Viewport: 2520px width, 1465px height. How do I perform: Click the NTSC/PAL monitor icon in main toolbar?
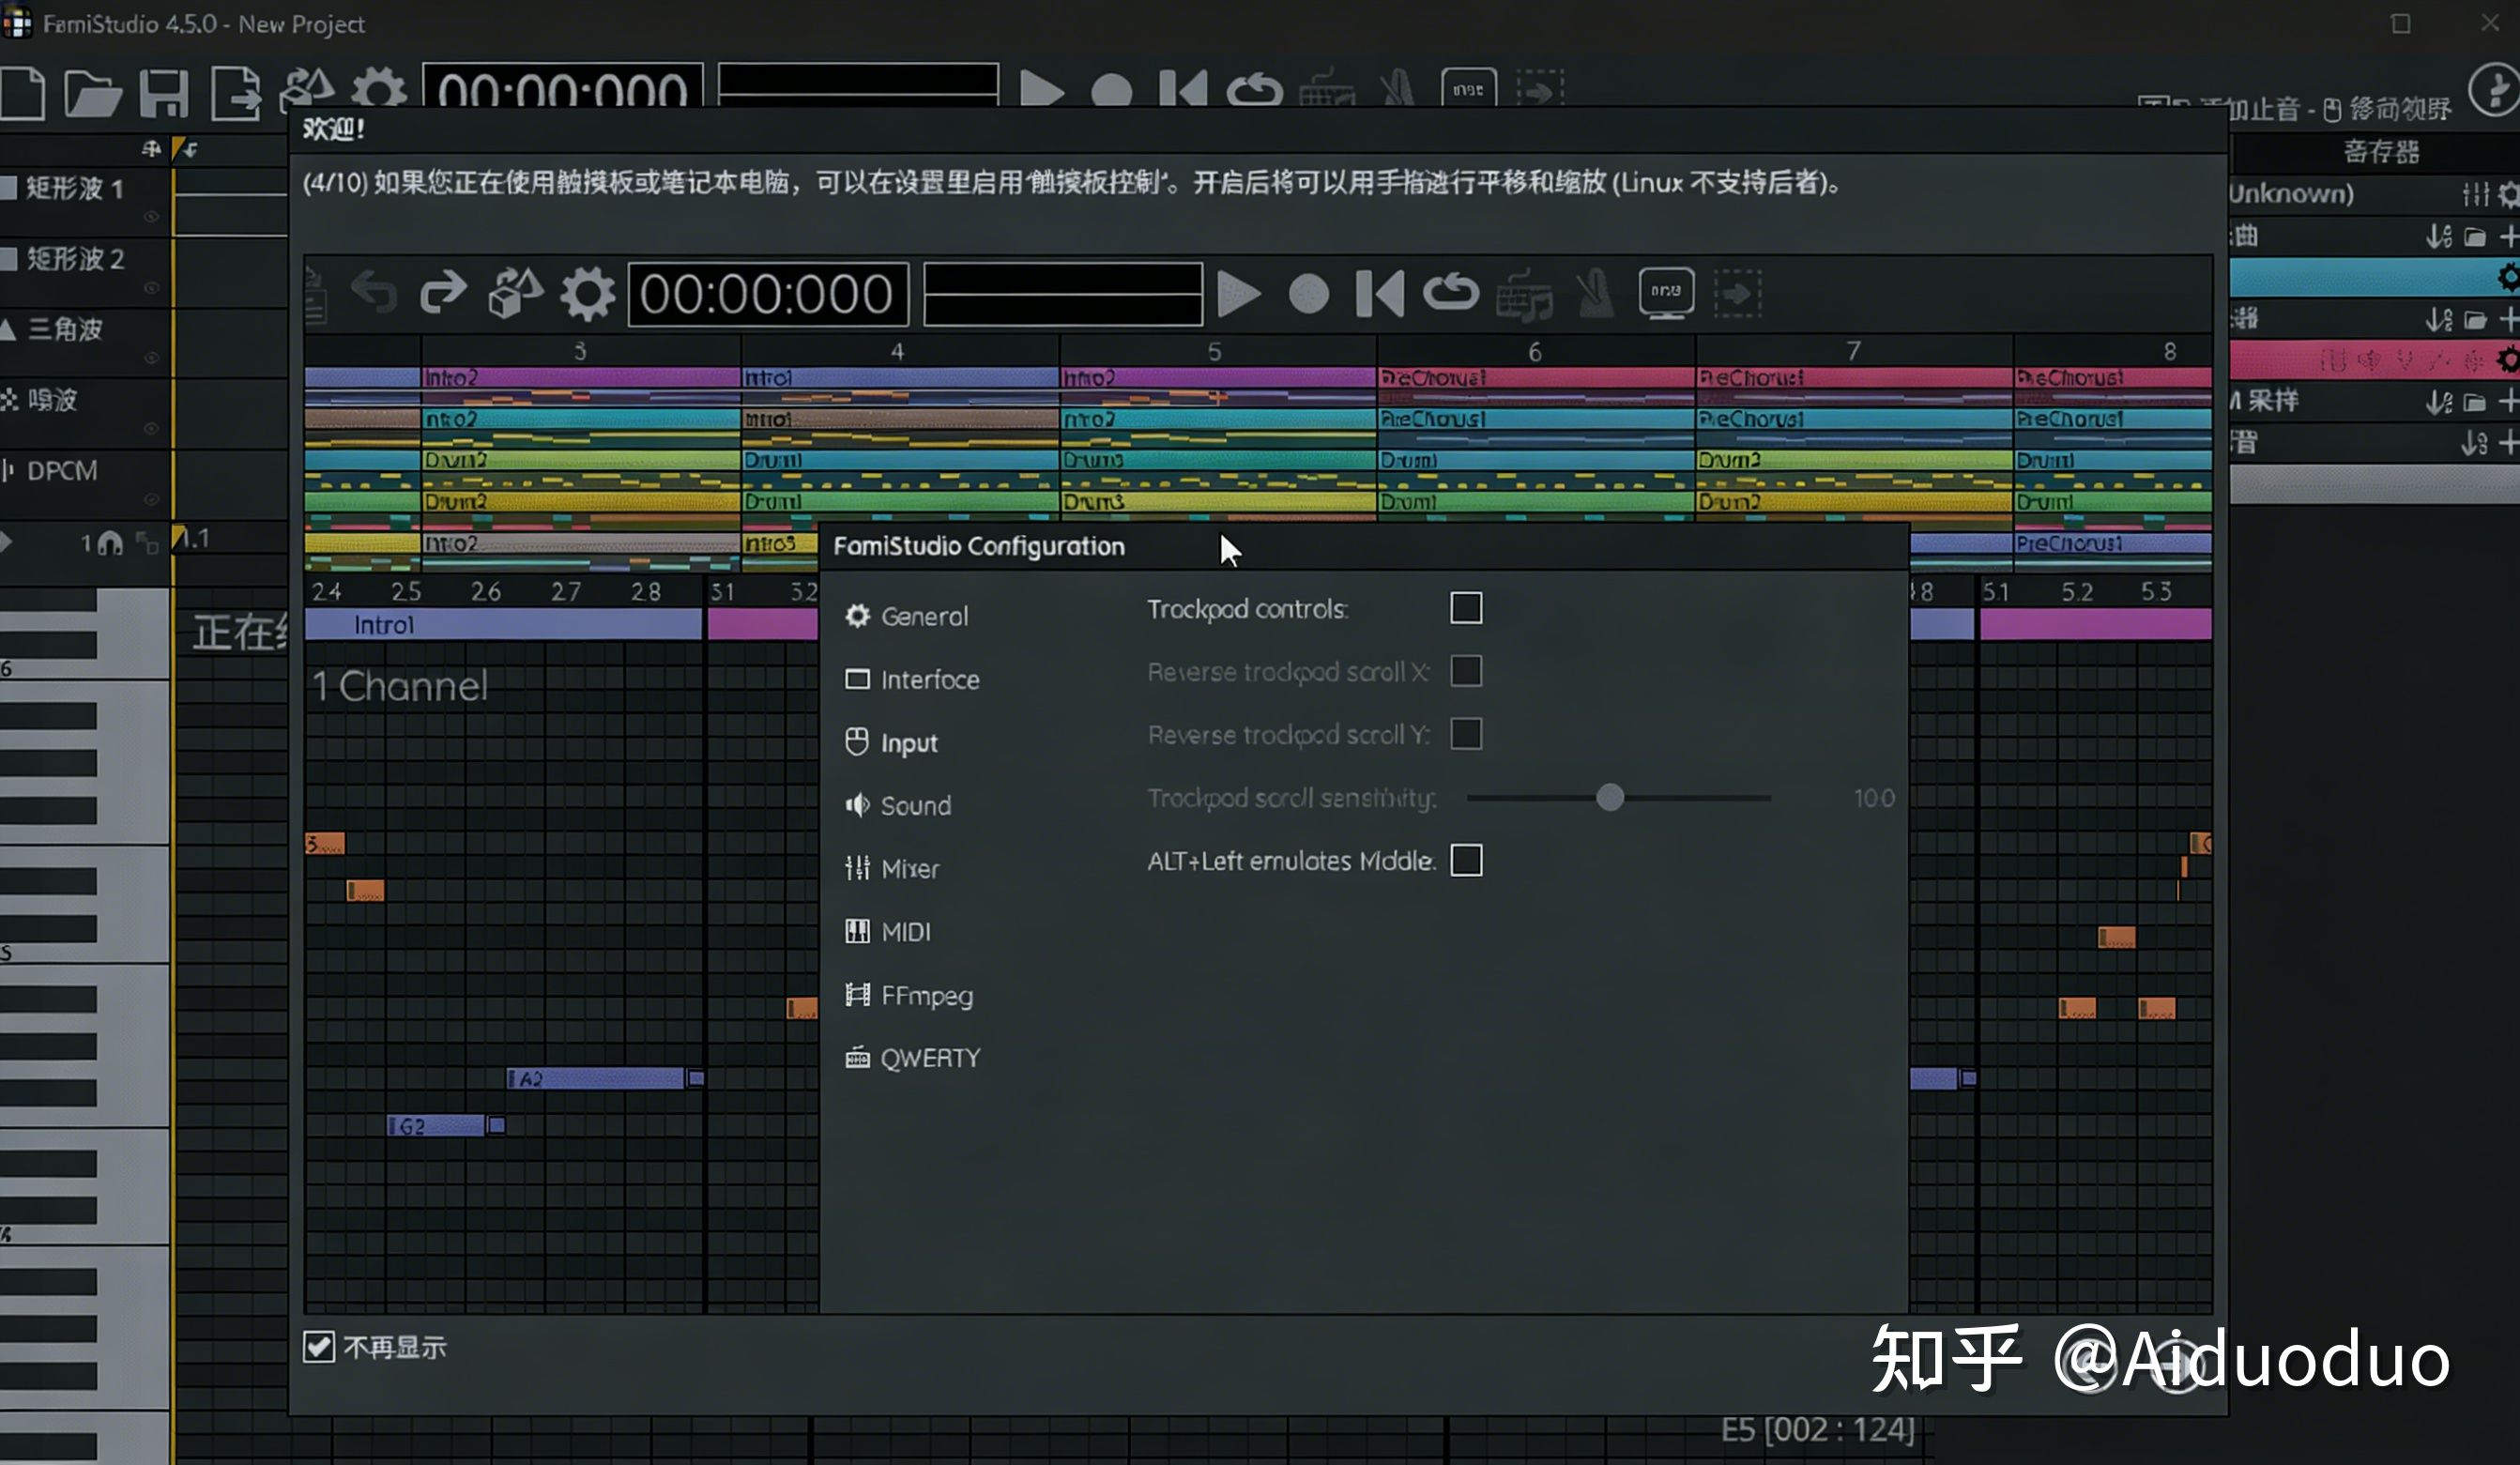(x=1468, y=90)
